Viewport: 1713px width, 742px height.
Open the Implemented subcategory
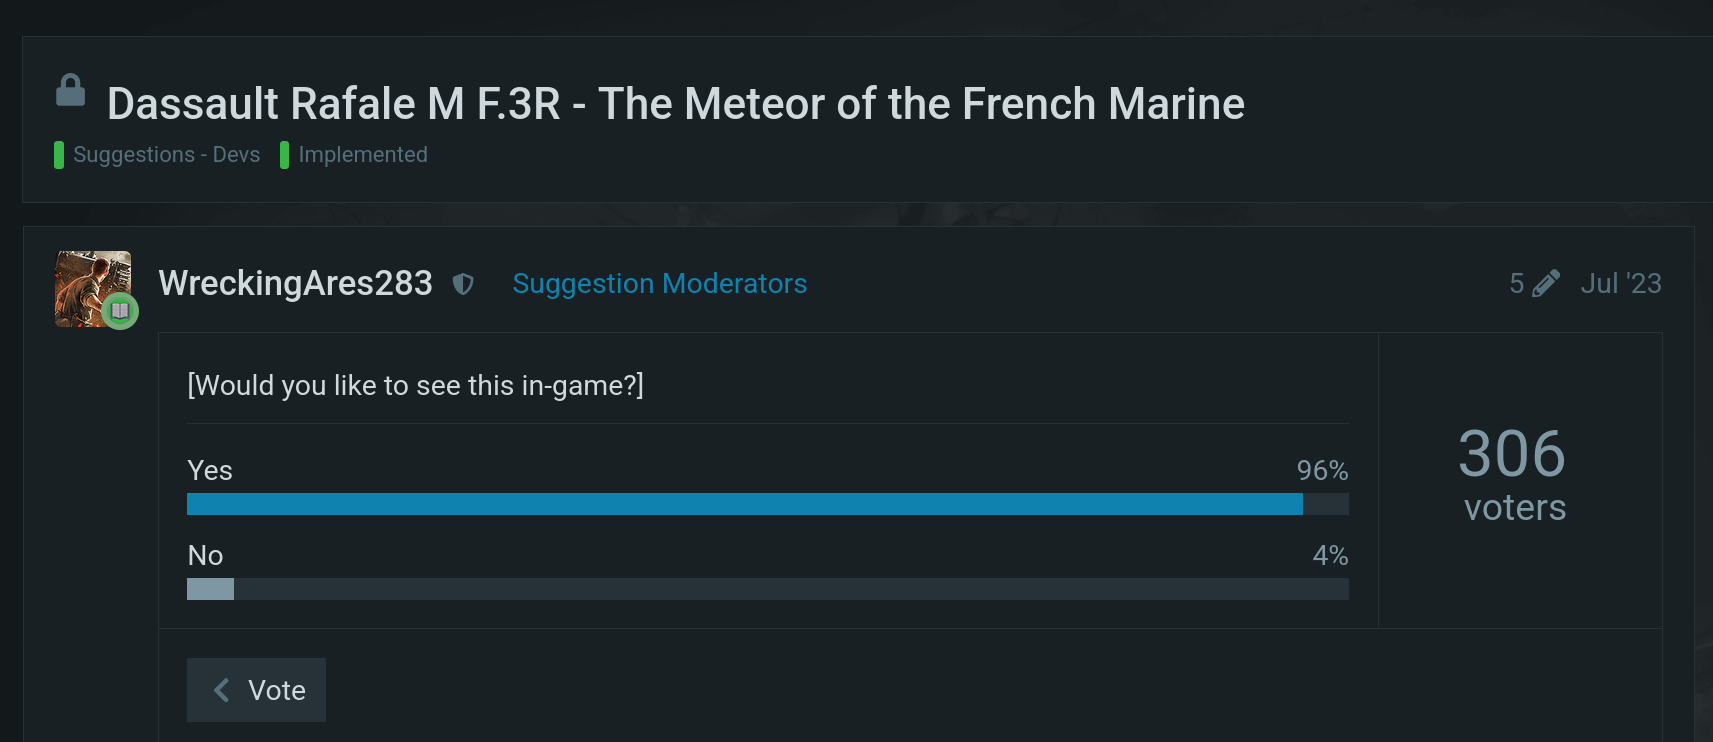coord(363,155)
